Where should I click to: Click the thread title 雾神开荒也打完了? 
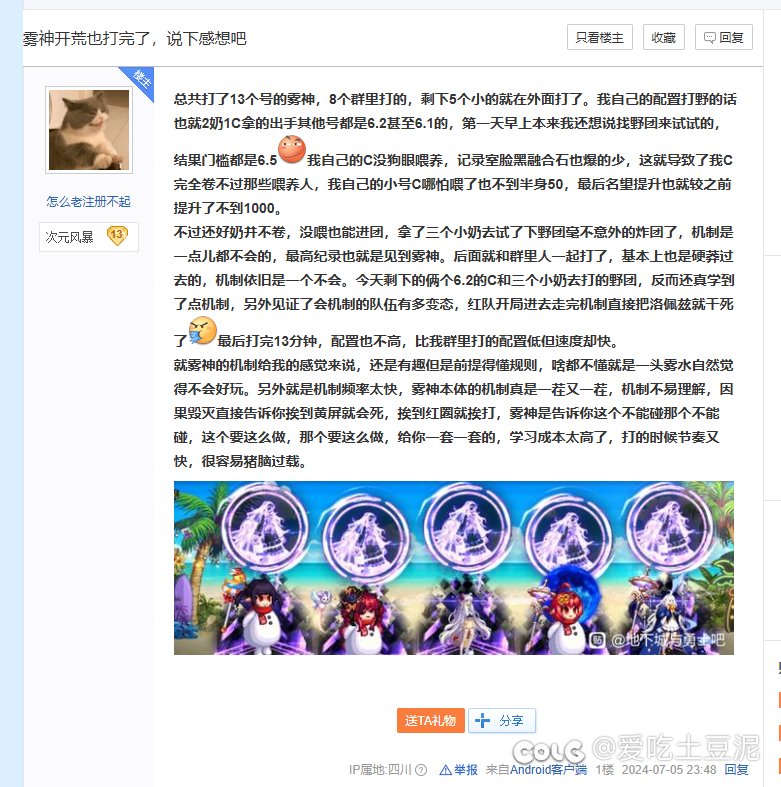(x=87, y=39)
